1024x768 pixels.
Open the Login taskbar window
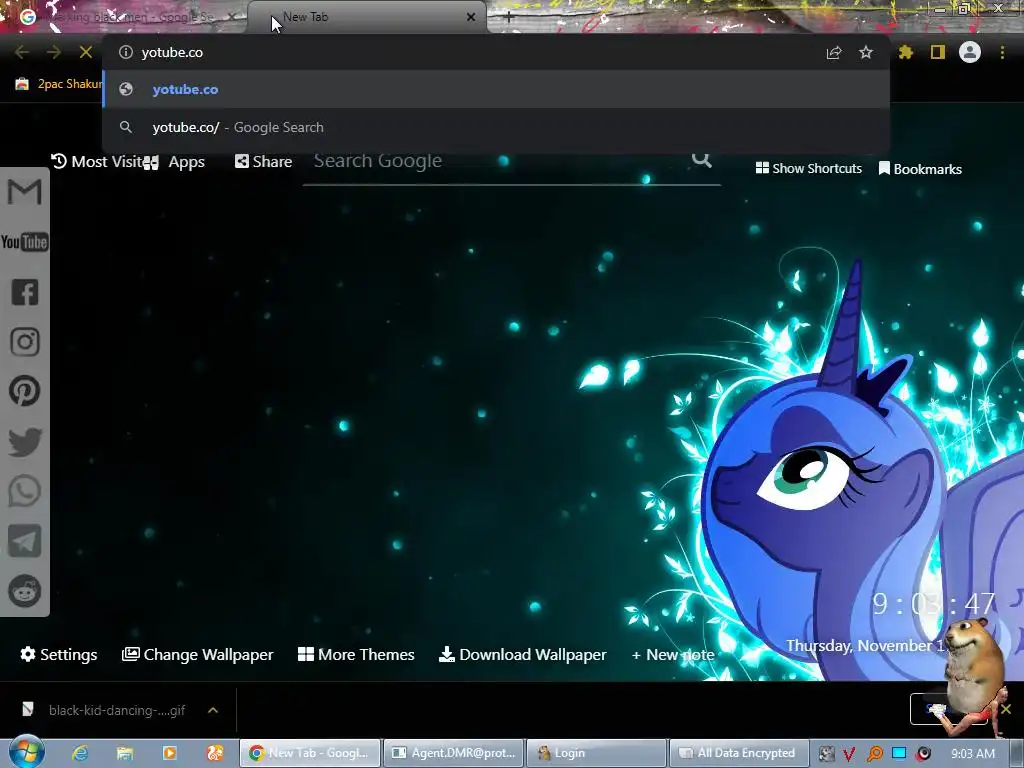coord(596,753)
